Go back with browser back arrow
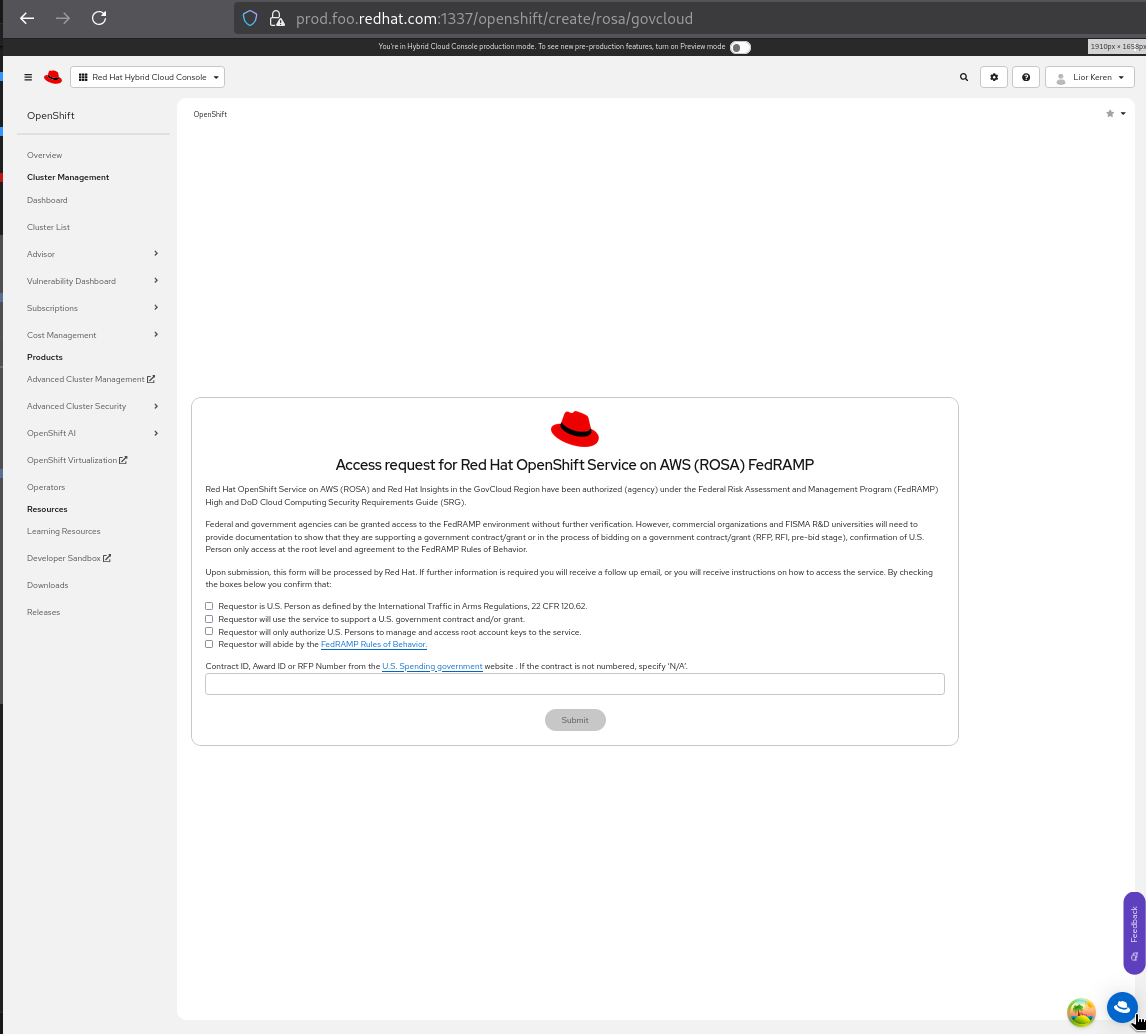The height and width of the screenshot is (1034, 1146). pyautogui.click(x=27, y=18)
